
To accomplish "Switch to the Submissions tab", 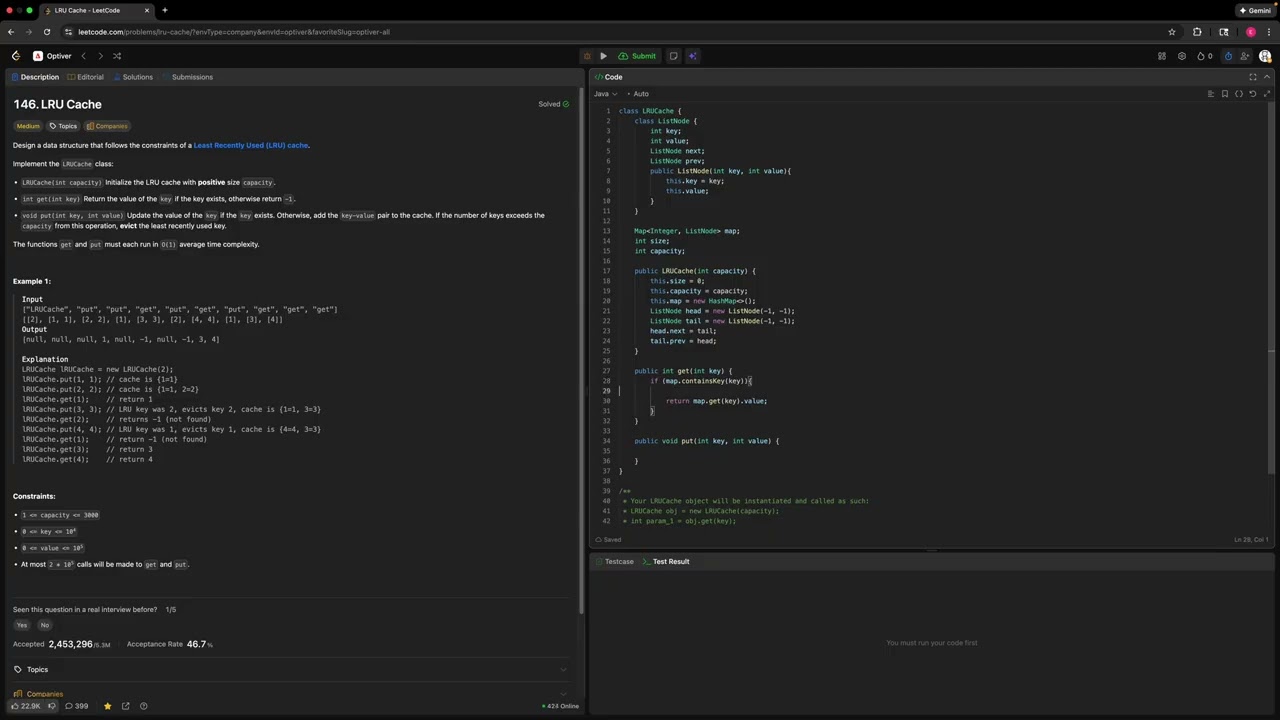I will click(188, 77).
